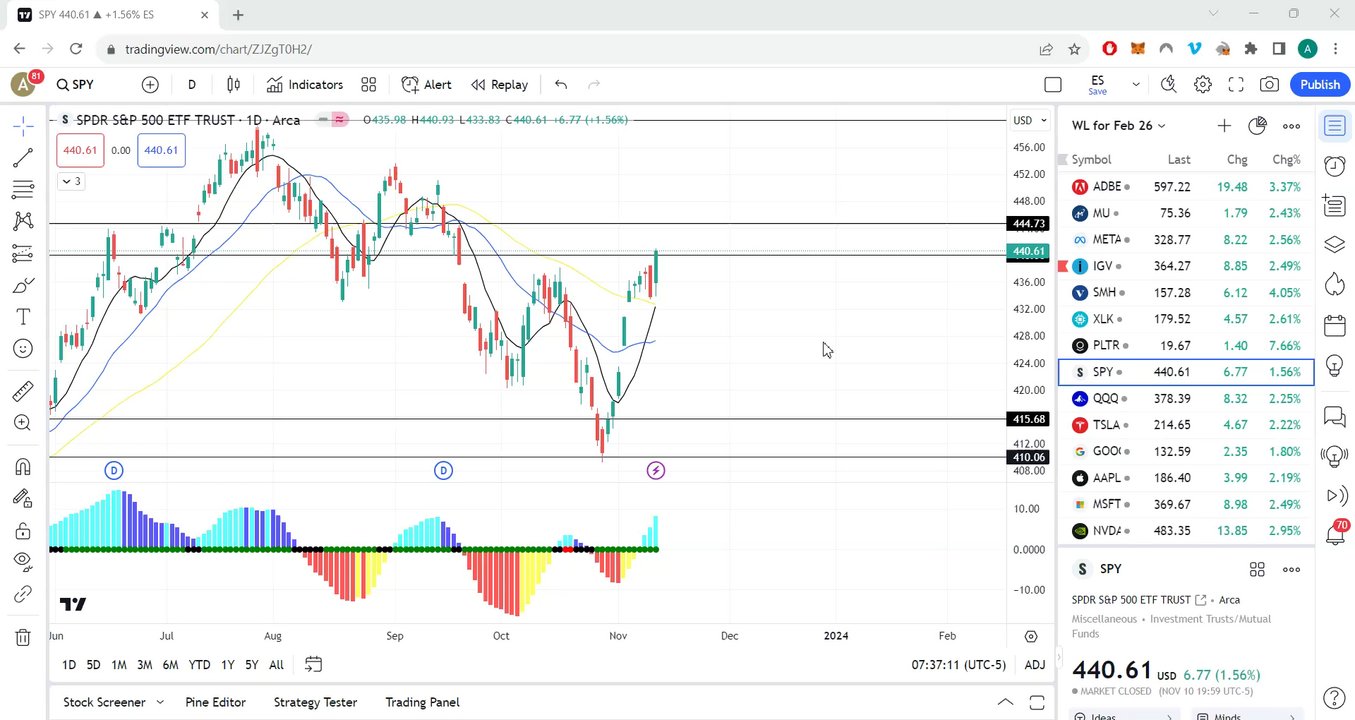This screenshot has width=1355, height=720.
Task: Open the SPDR S&P 500 ETF TRUST link
Action: click(x=1138, y=600)
